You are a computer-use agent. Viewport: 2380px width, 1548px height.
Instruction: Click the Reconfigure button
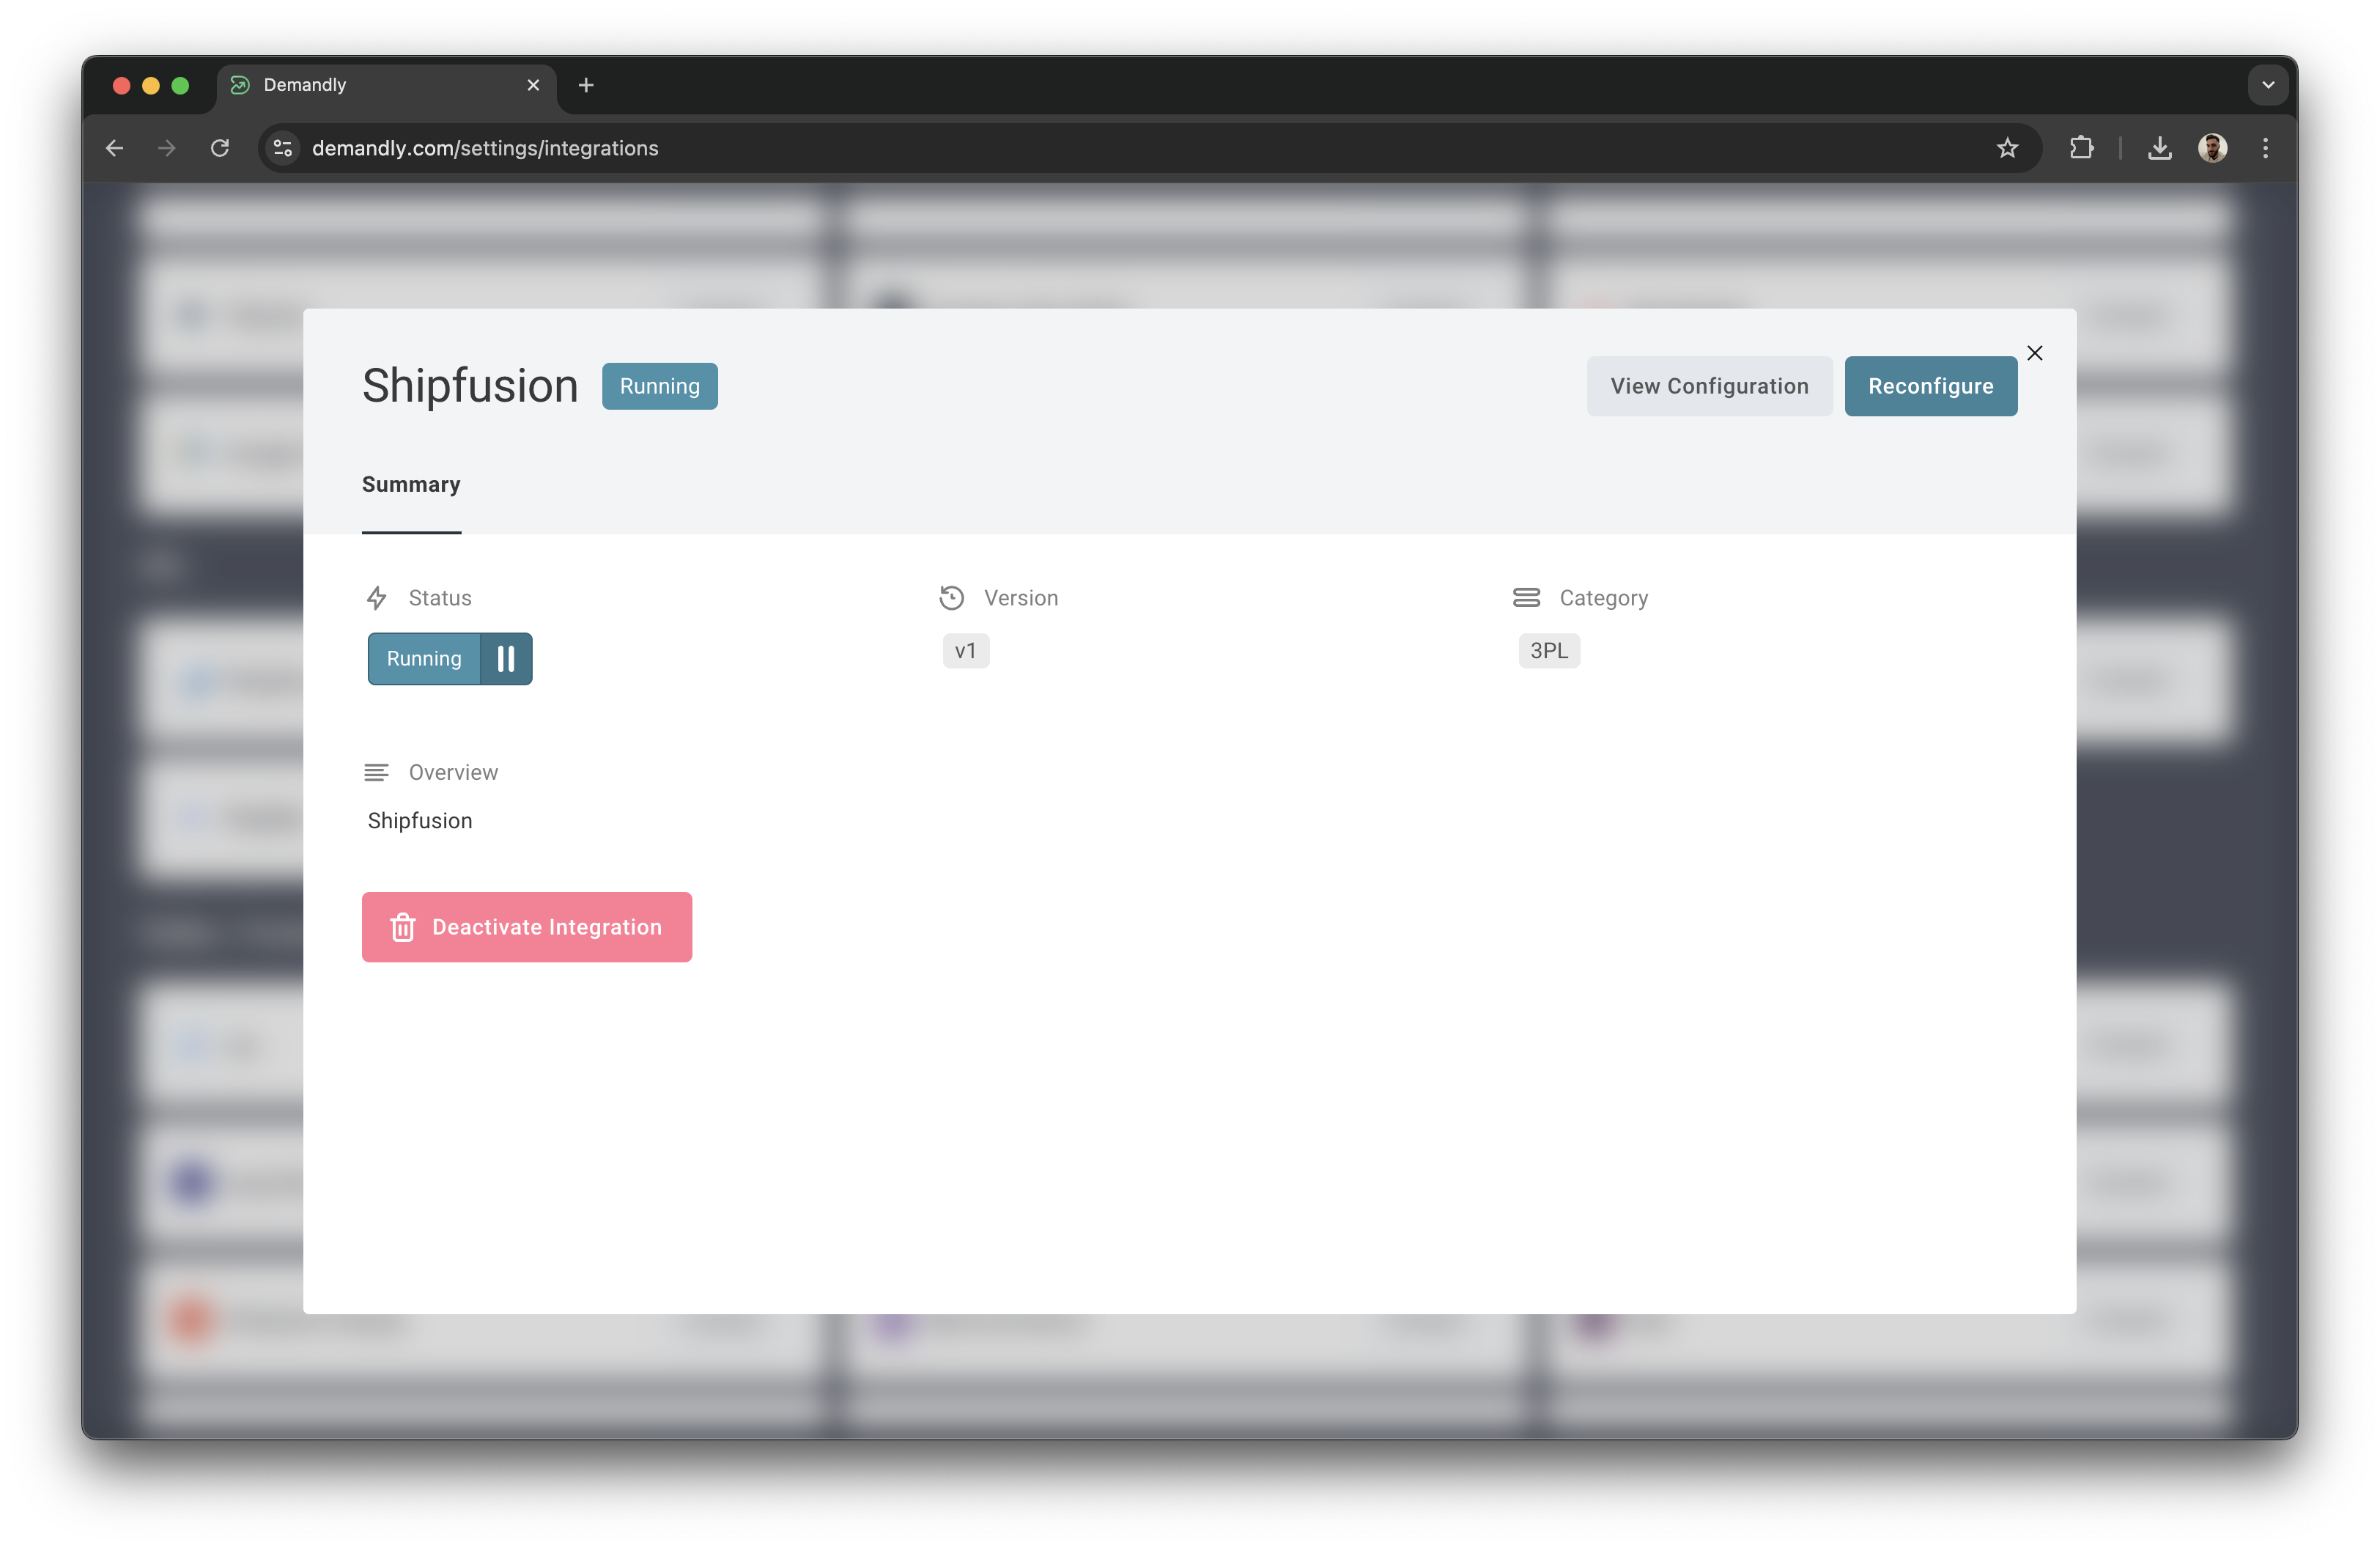coord(1930,386)
